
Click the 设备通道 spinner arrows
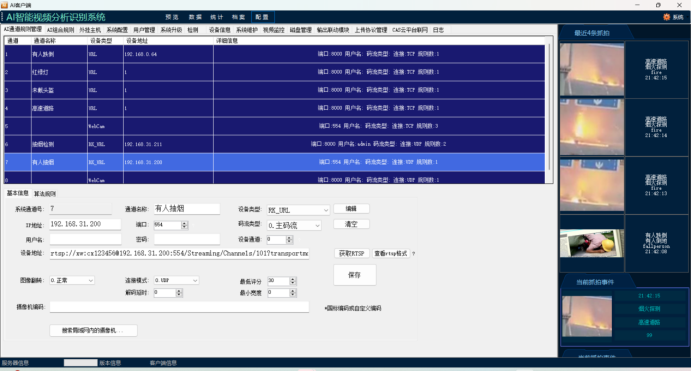(289, 240)
